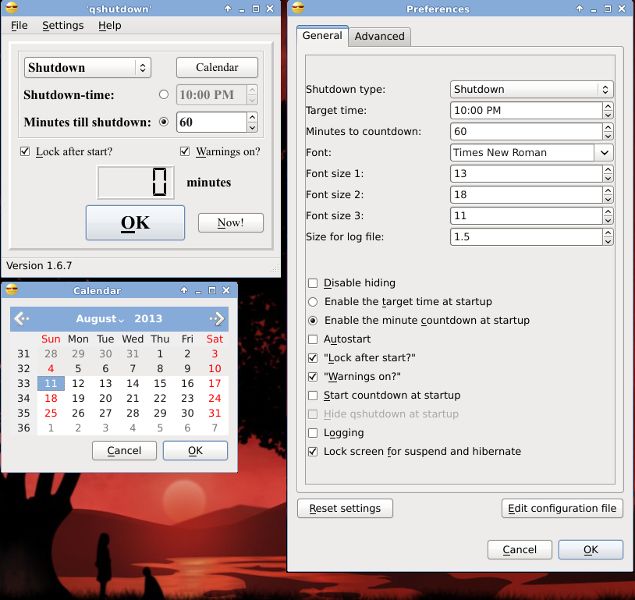Image resolution: width=635 pixels, height=600 pixels.
Task: Open the Settings menu
Action: click(x=63, y=25)
